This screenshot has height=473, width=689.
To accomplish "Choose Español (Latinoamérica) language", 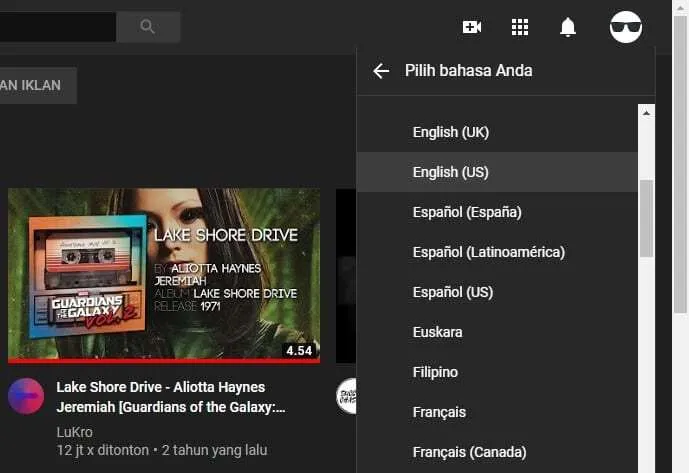I will (497, 252).
